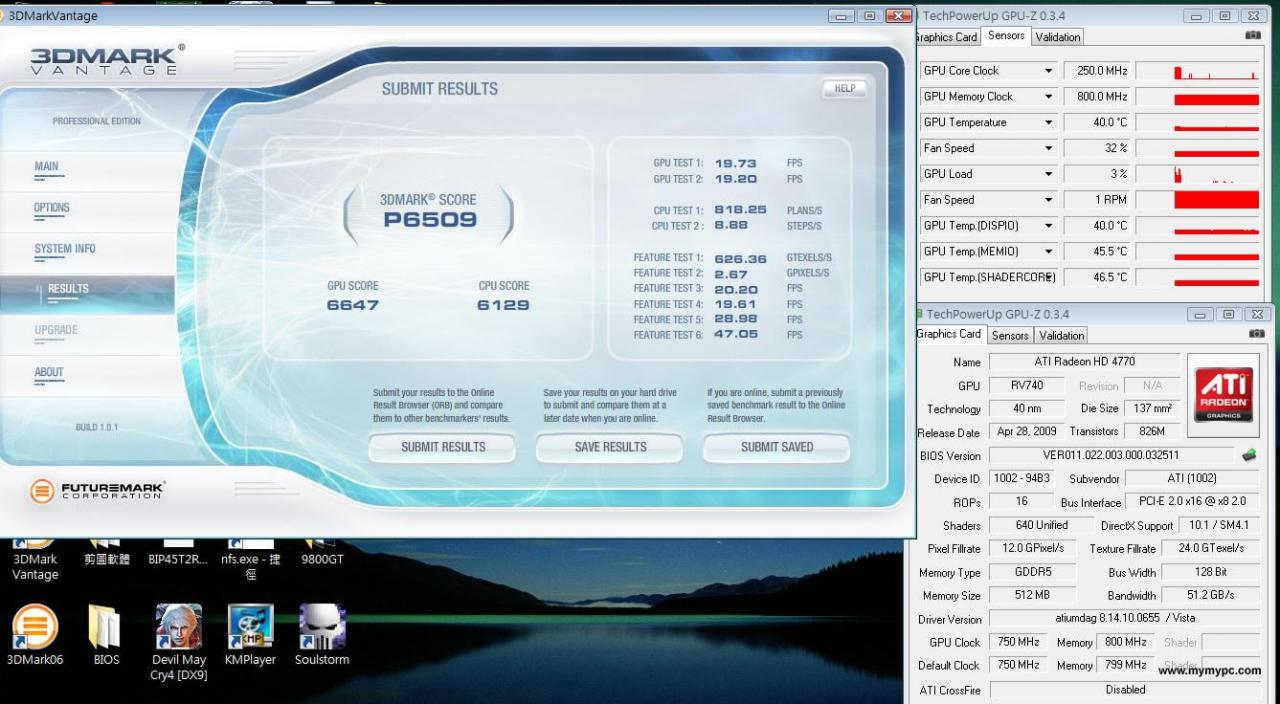Viewport: 1280px width, 704px height.
Task: Open the GPU Memory Clock sensor dropdown
Action: pos(1049,97)
